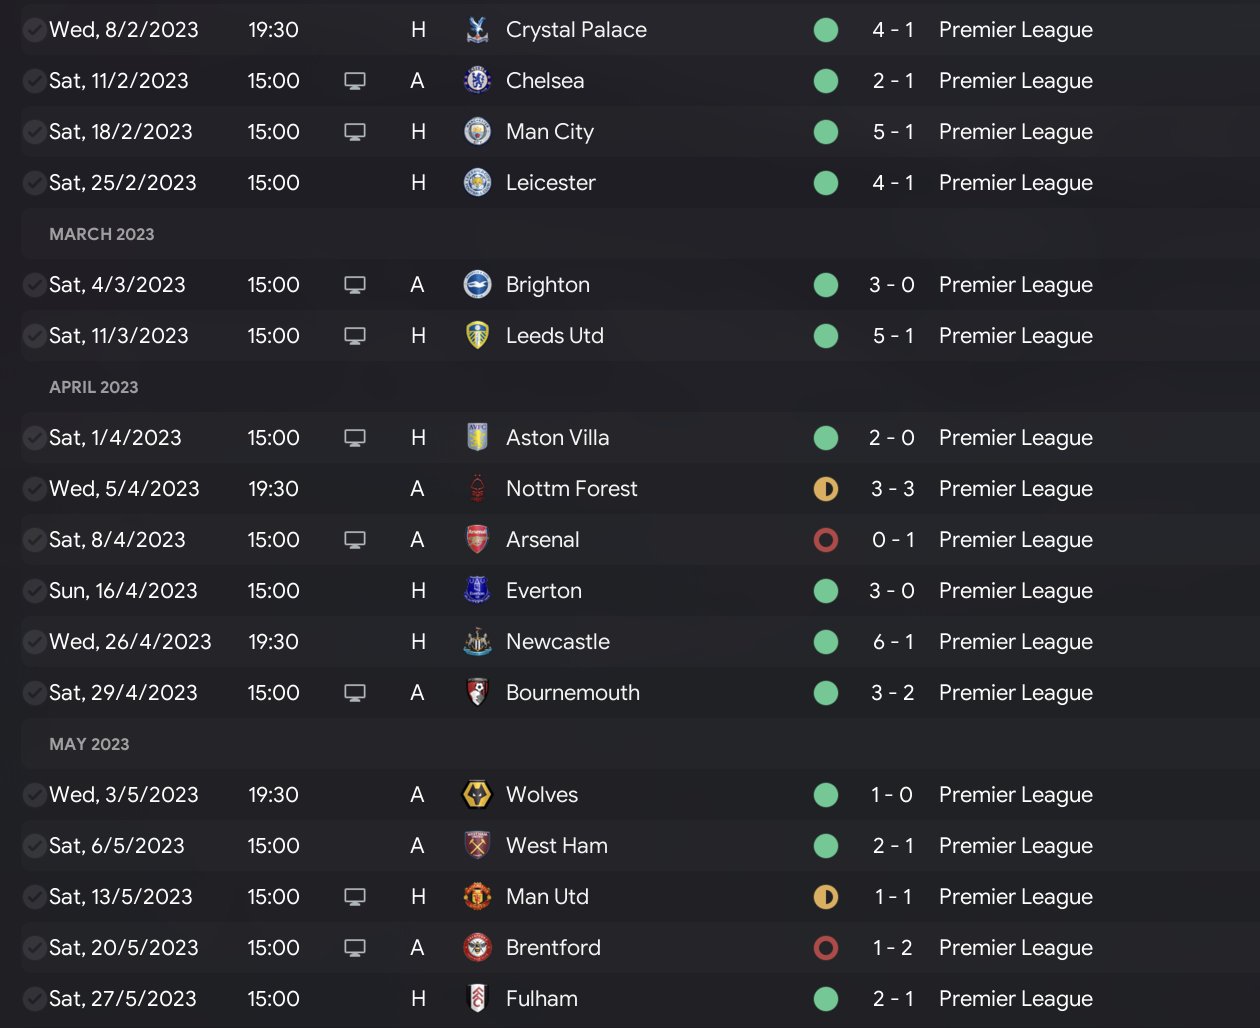Toggle the checkmark for the Everton fixture
The height and width of the screenshot is (1028, 1260).
34,591
